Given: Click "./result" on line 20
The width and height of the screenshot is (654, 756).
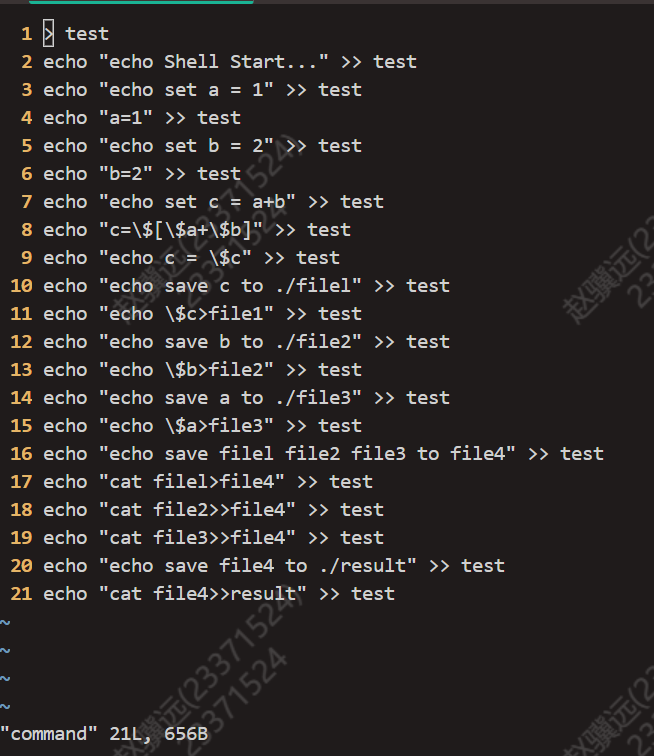Looking at the screenshot, I should click(x=362, y=565).
